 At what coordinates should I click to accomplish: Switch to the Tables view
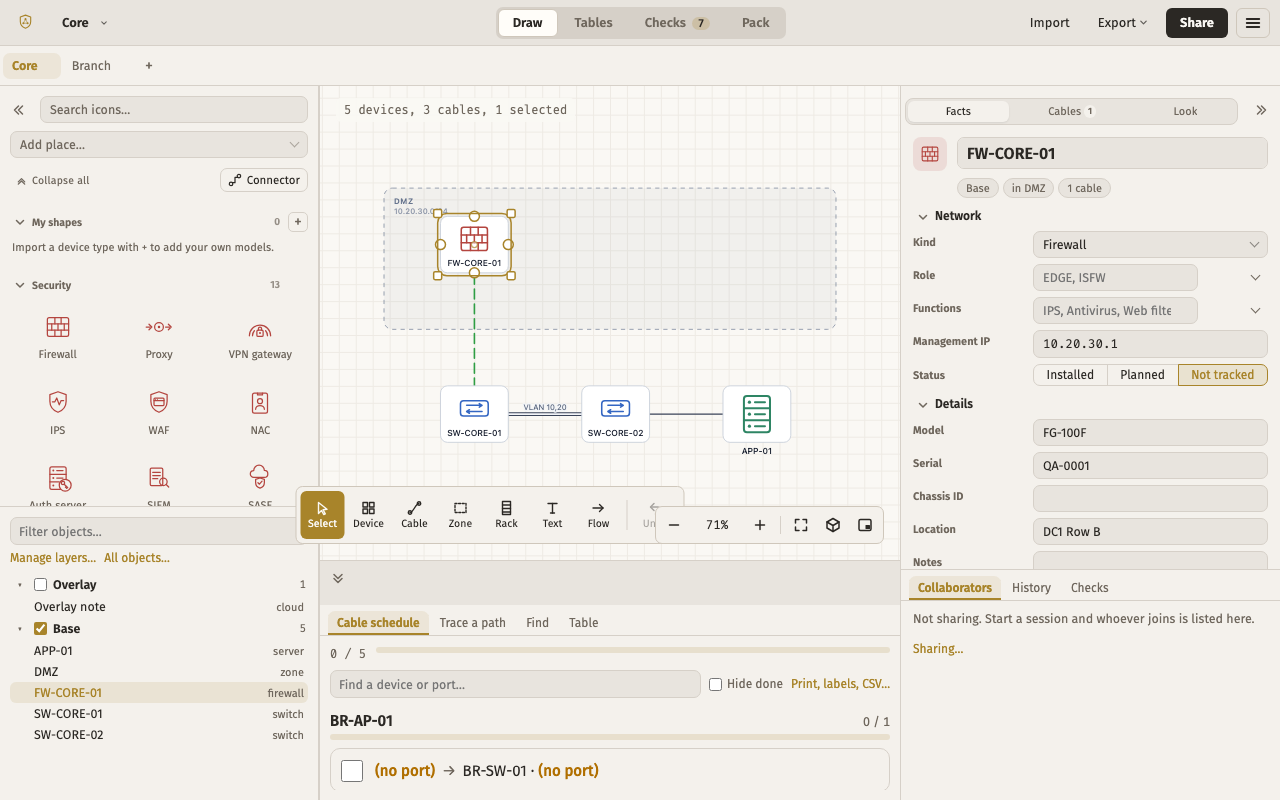pyautogui.click(x=593, y=23)
